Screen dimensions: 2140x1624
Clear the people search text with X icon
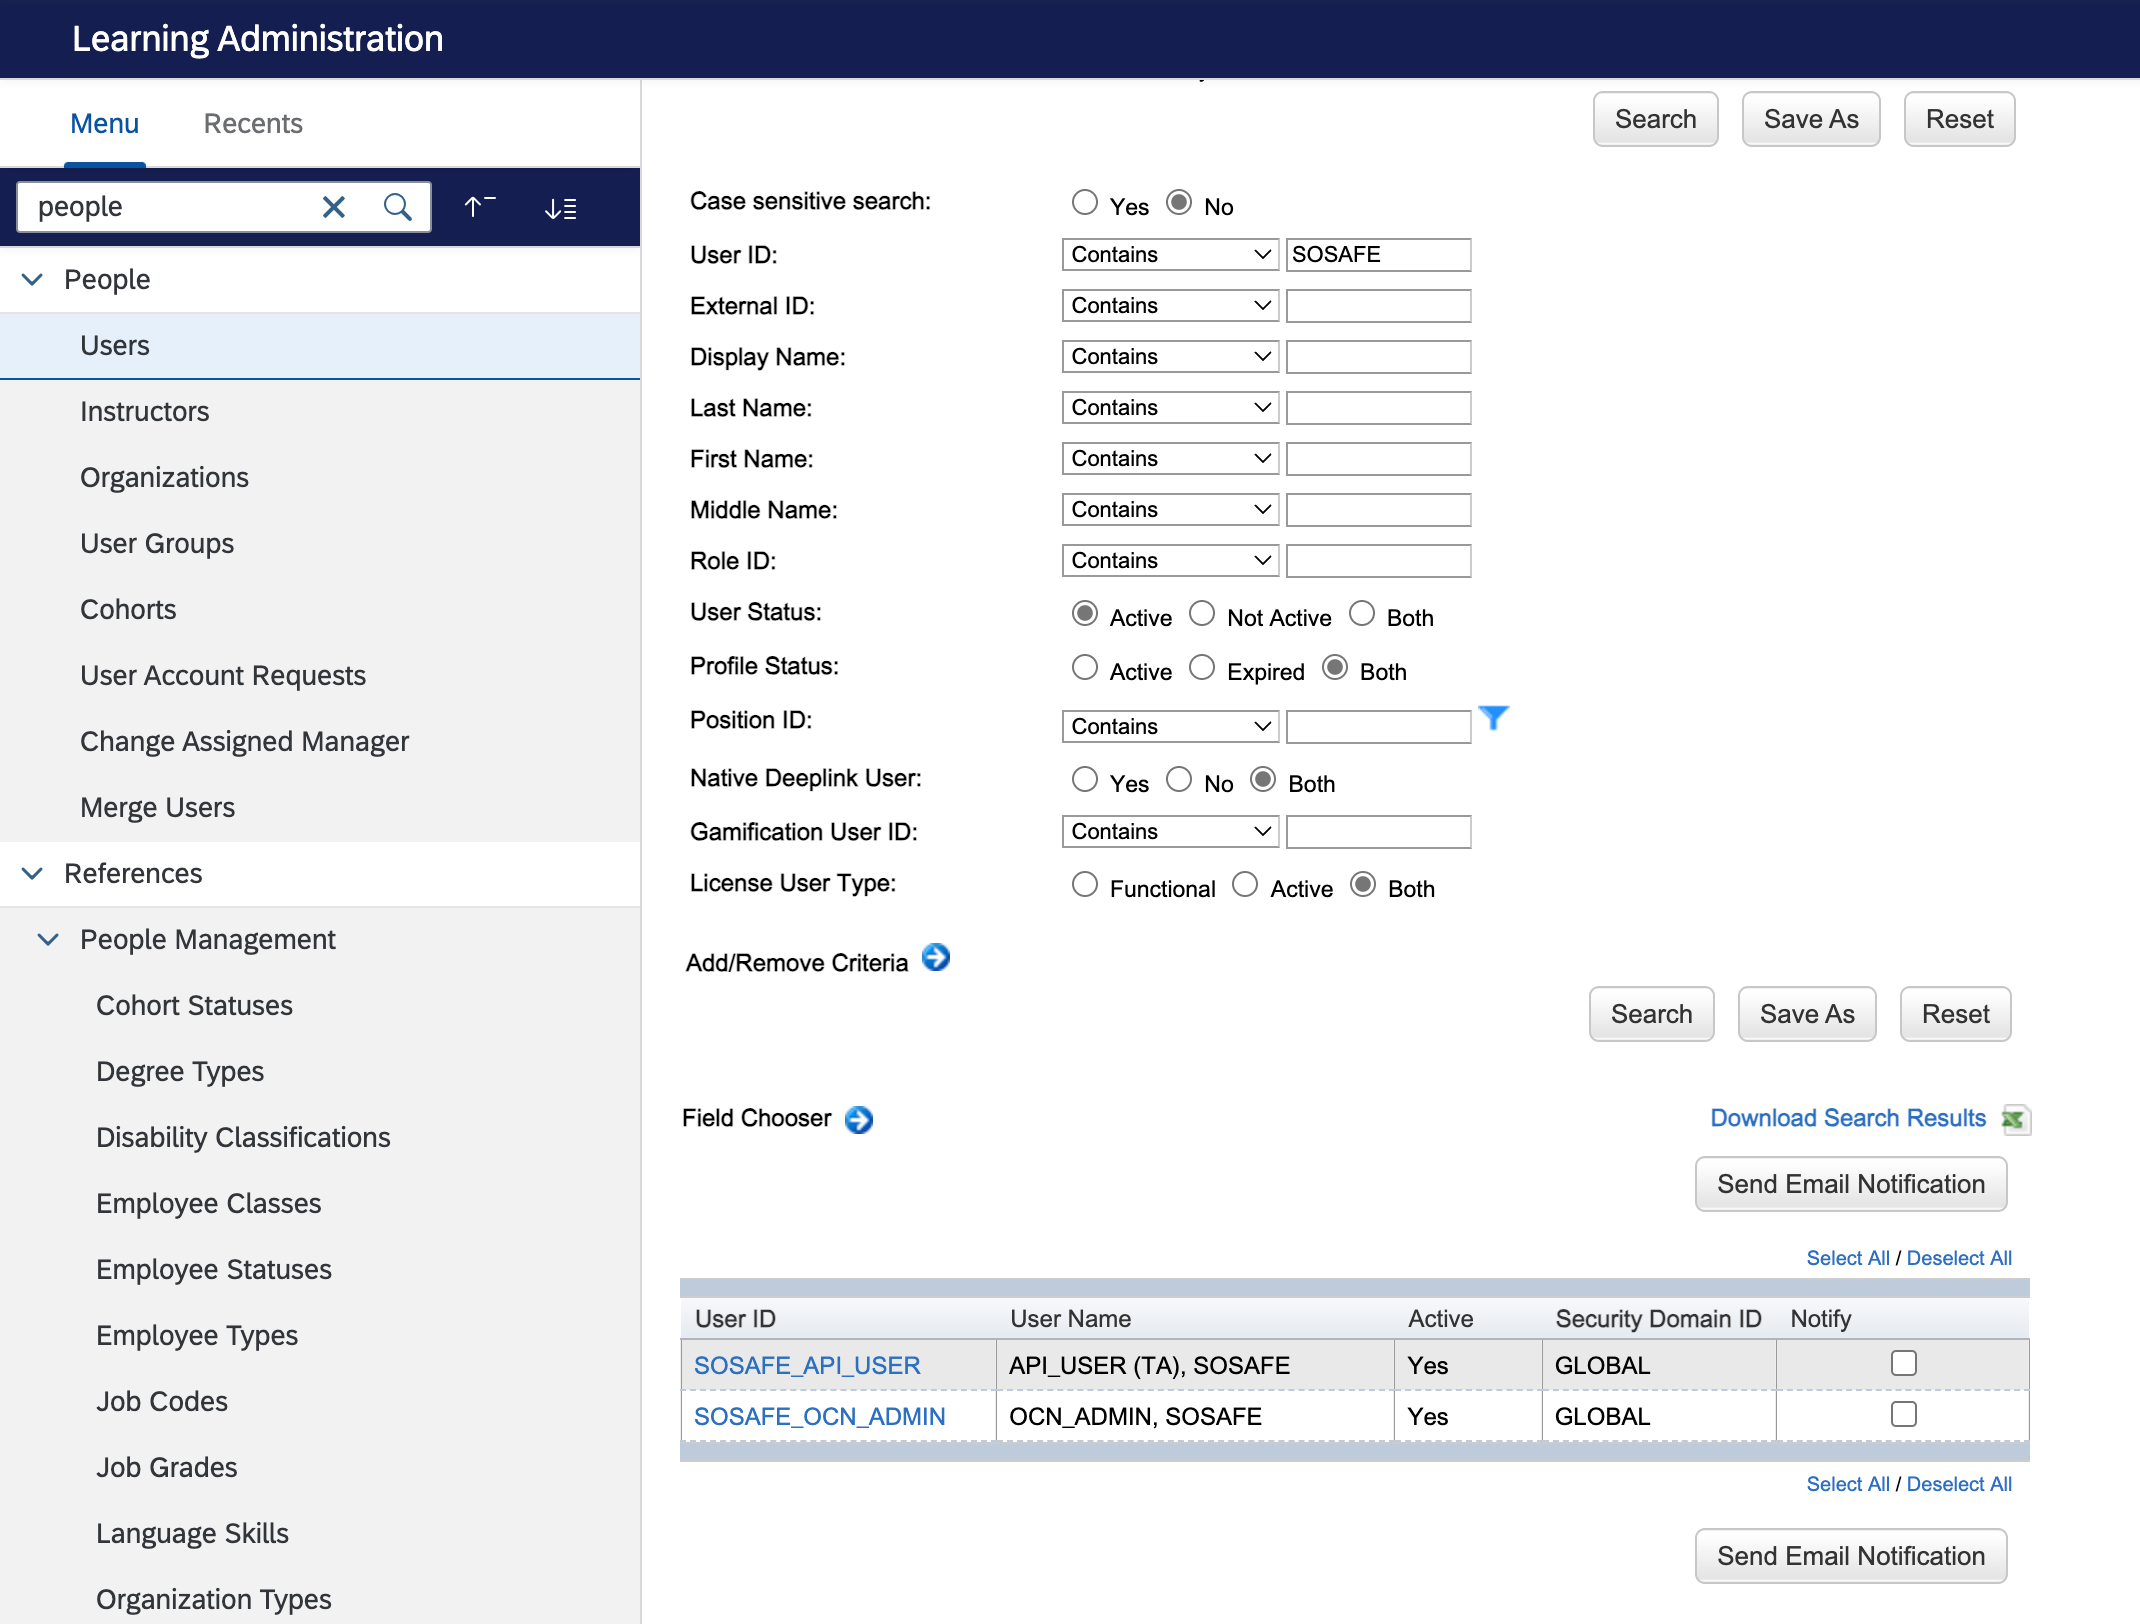point(333,207)
